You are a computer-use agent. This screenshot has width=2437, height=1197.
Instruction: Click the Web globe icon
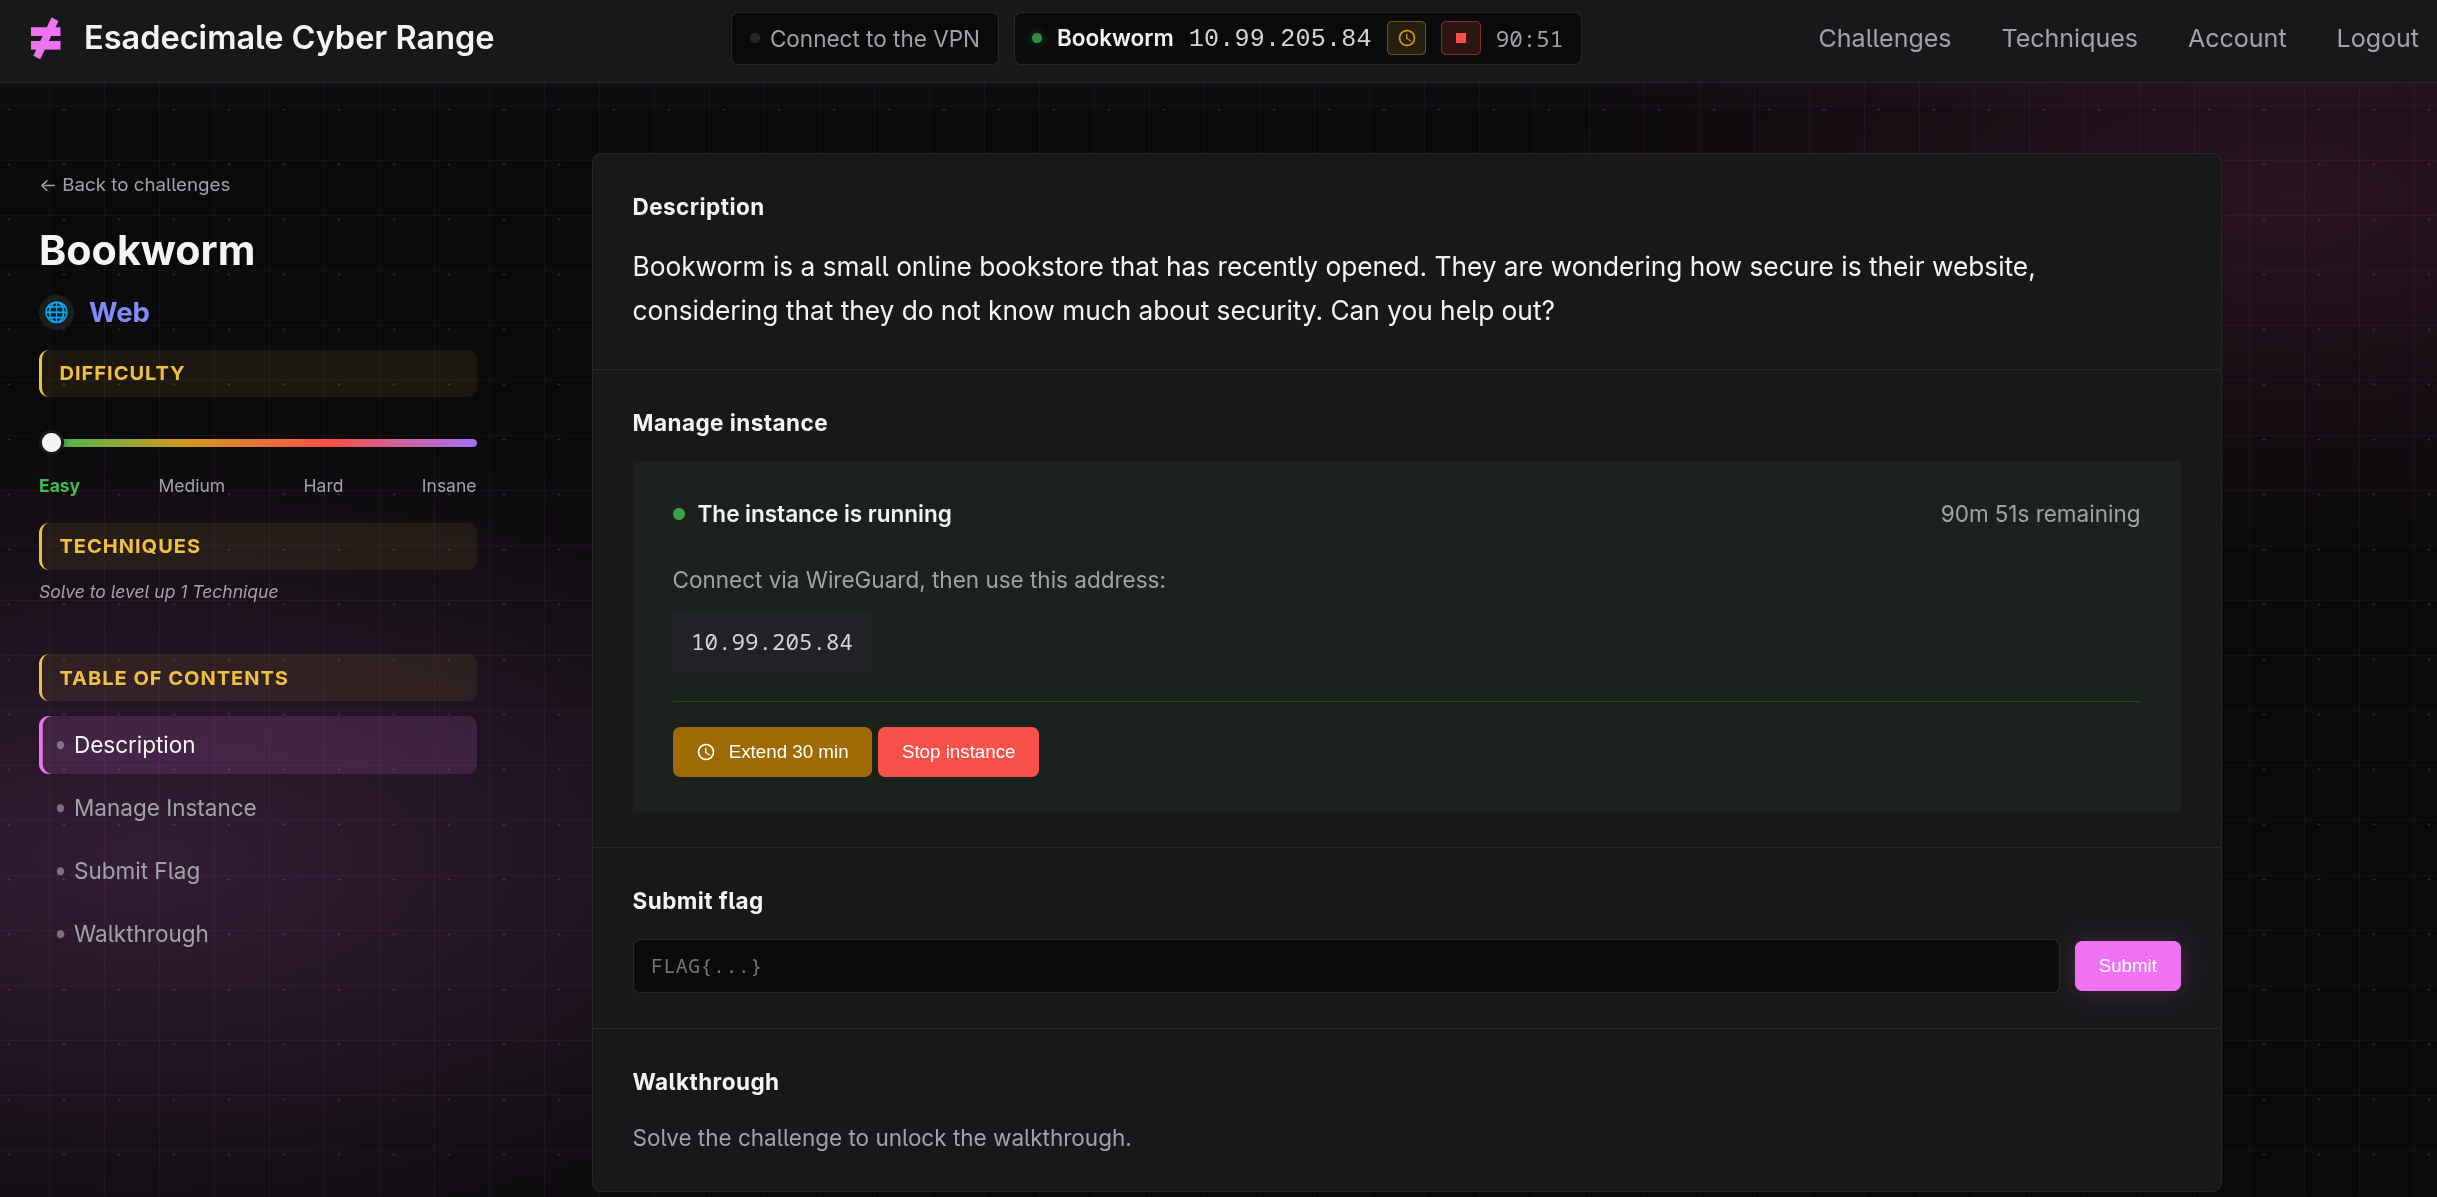[57, 312]
